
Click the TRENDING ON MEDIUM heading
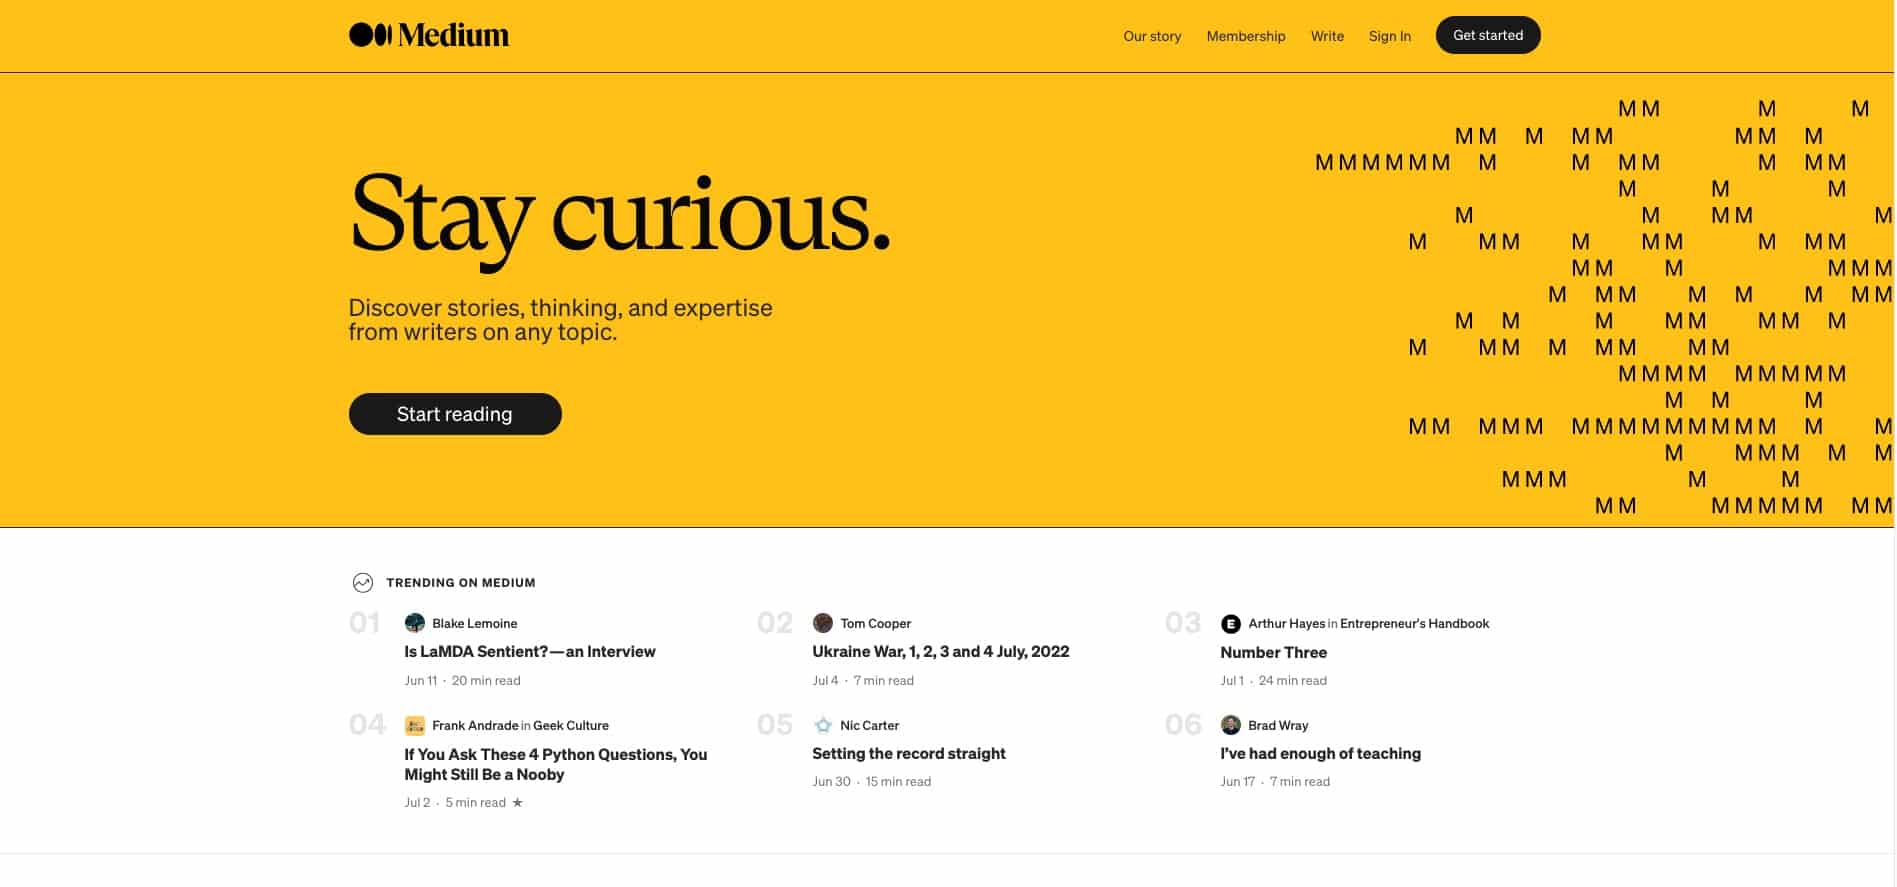pos(461,583)
